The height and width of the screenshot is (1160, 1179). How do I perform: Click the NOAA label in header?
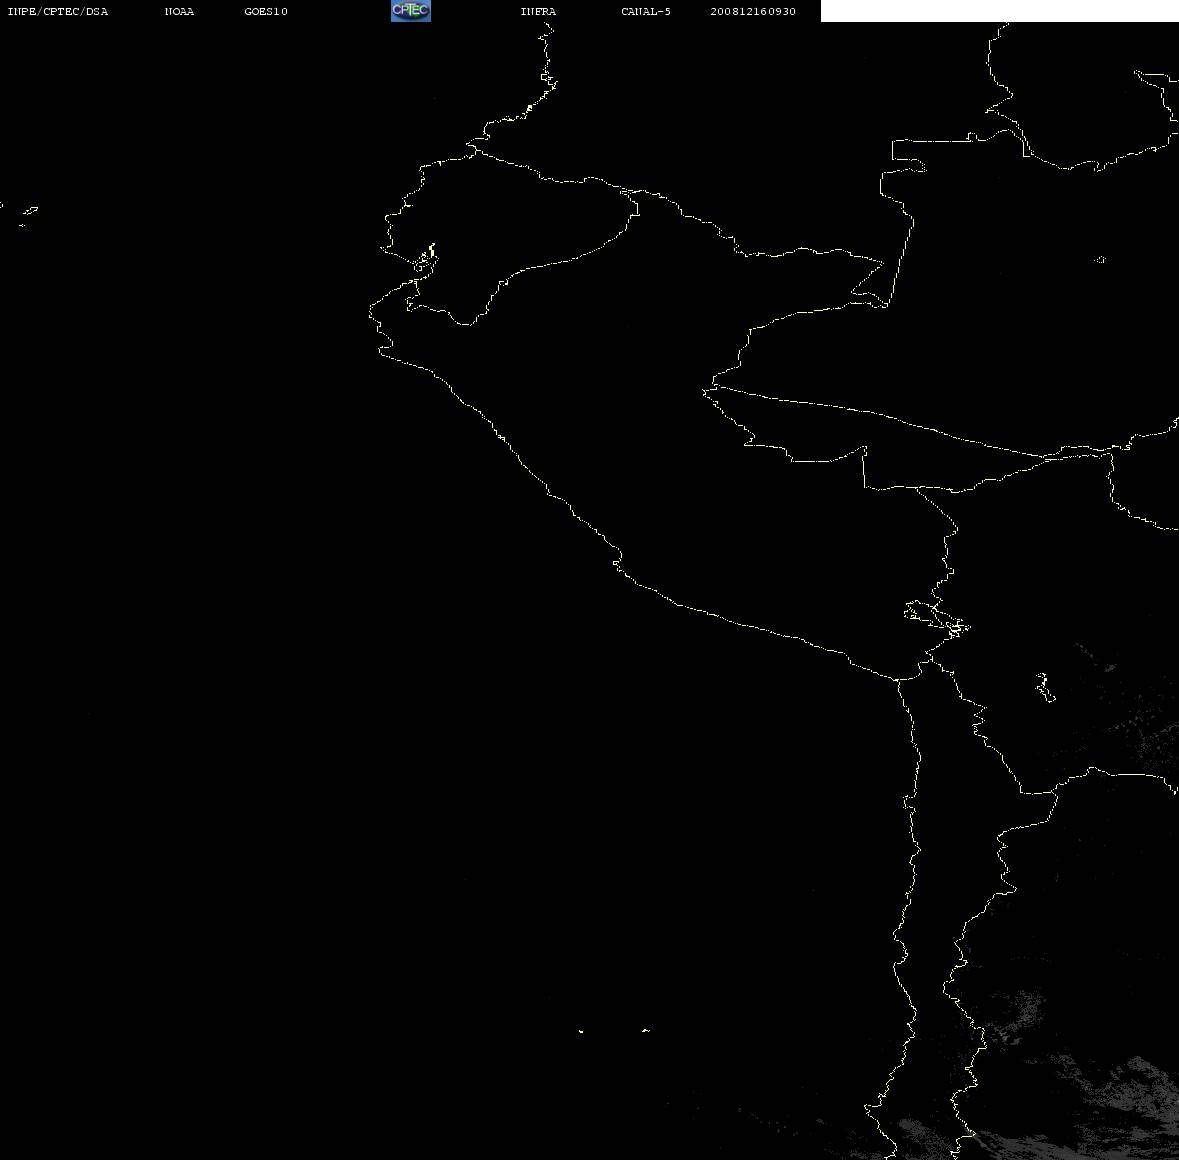pyautogui.click(x=179, y=11)
